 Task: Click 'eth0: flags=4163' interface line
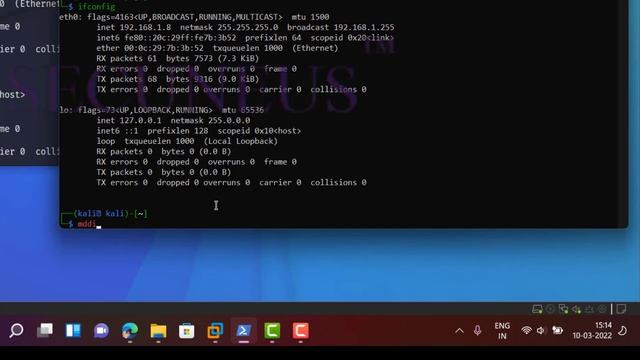coord(194,17)
